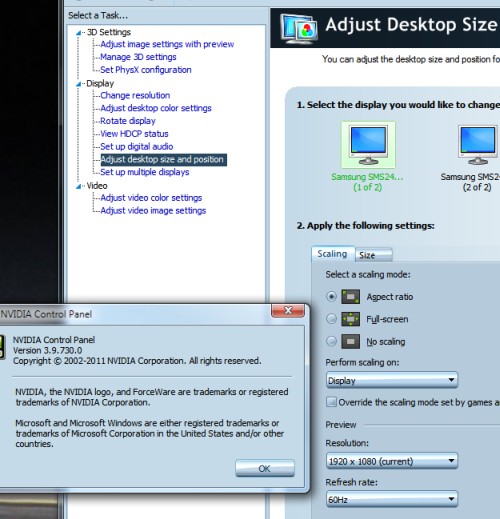The height and width of the screenshot is (519, 500).
Task: Select the second Samsung monitor icon (2 of 2)
Action: 478,145
